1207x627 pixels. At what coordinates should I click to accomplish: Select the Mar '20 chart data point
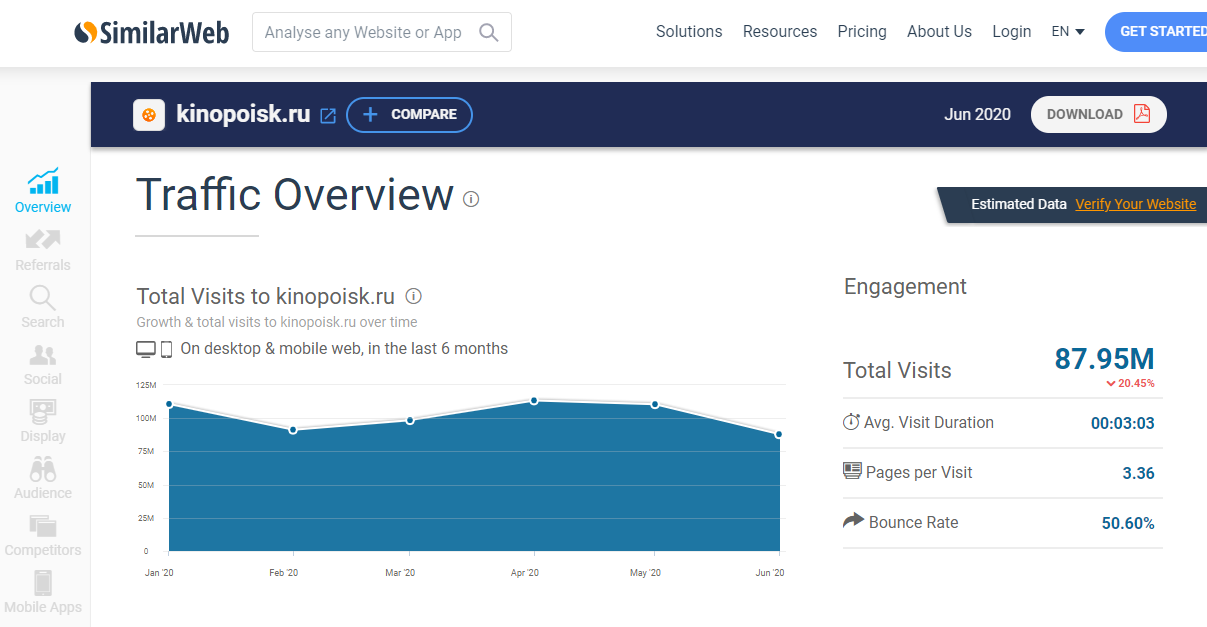coord(410,420)
